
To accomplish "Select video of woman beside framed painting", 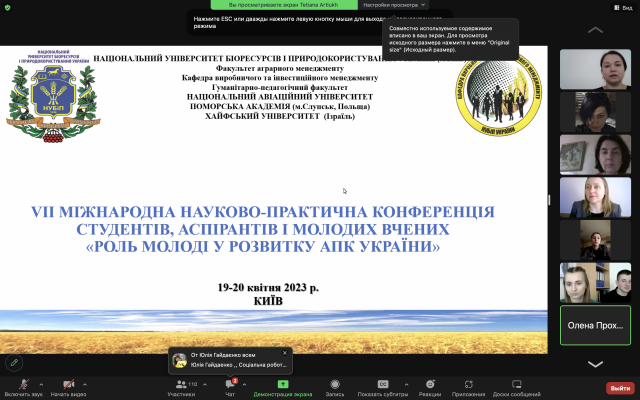I will click(595, 155).
